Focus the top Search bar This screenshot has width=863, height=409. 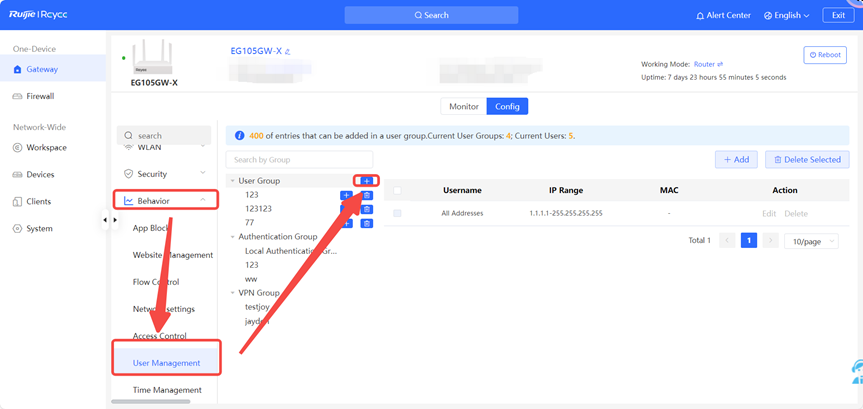432,15
